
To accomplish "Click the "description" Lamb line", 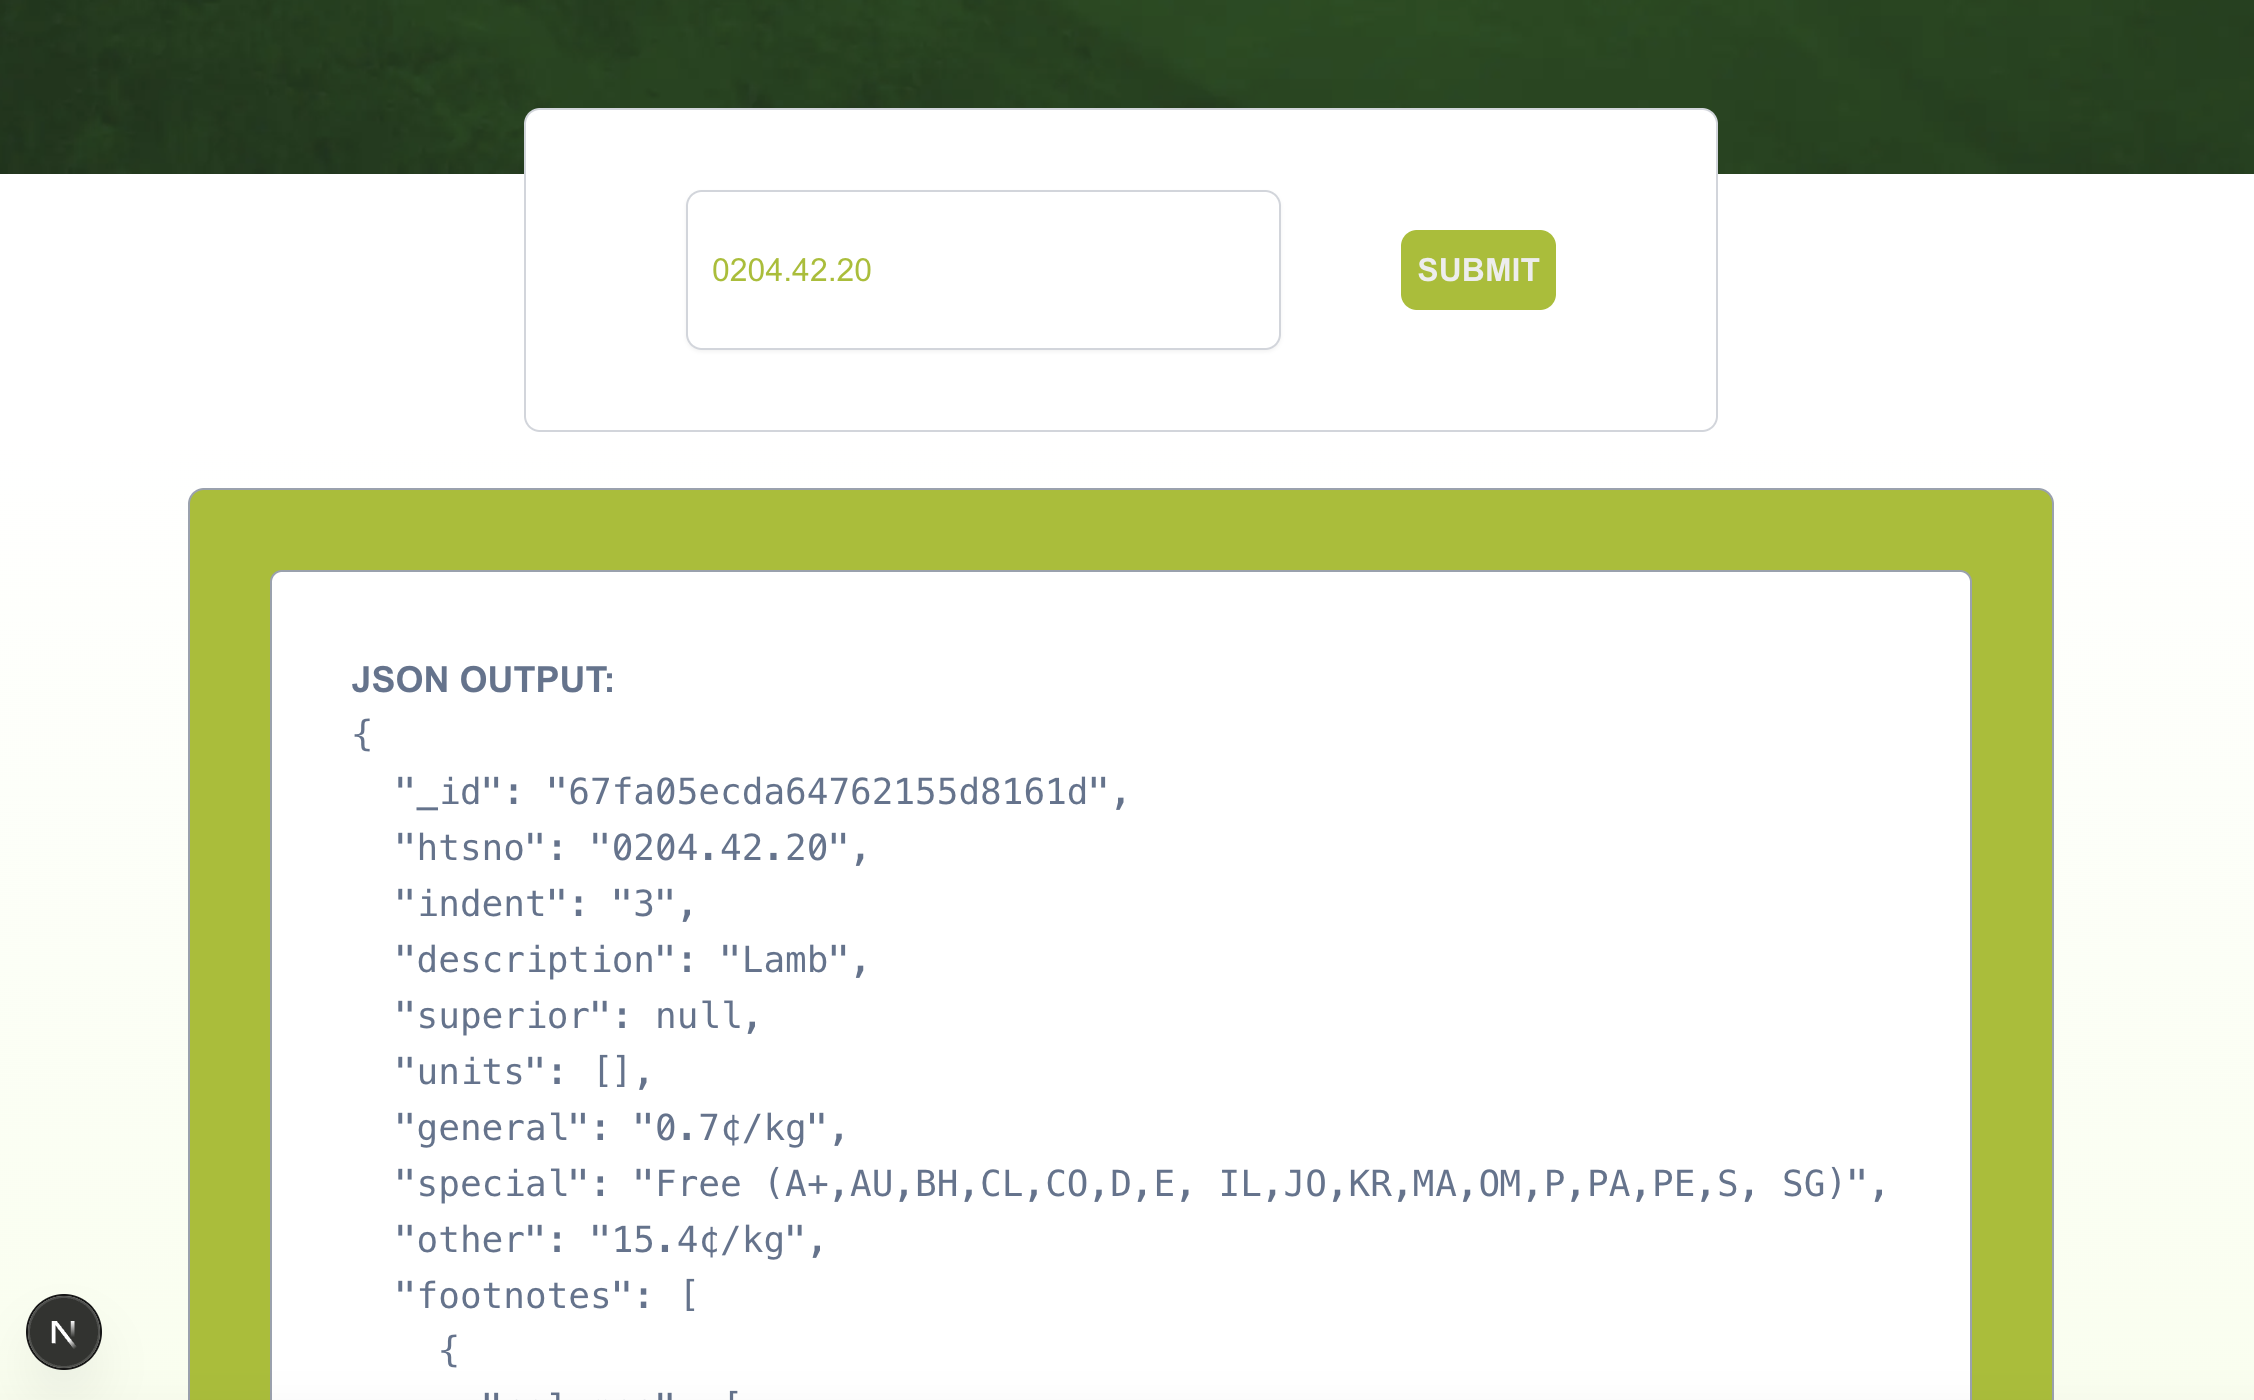I will click(x=630, y=960).
